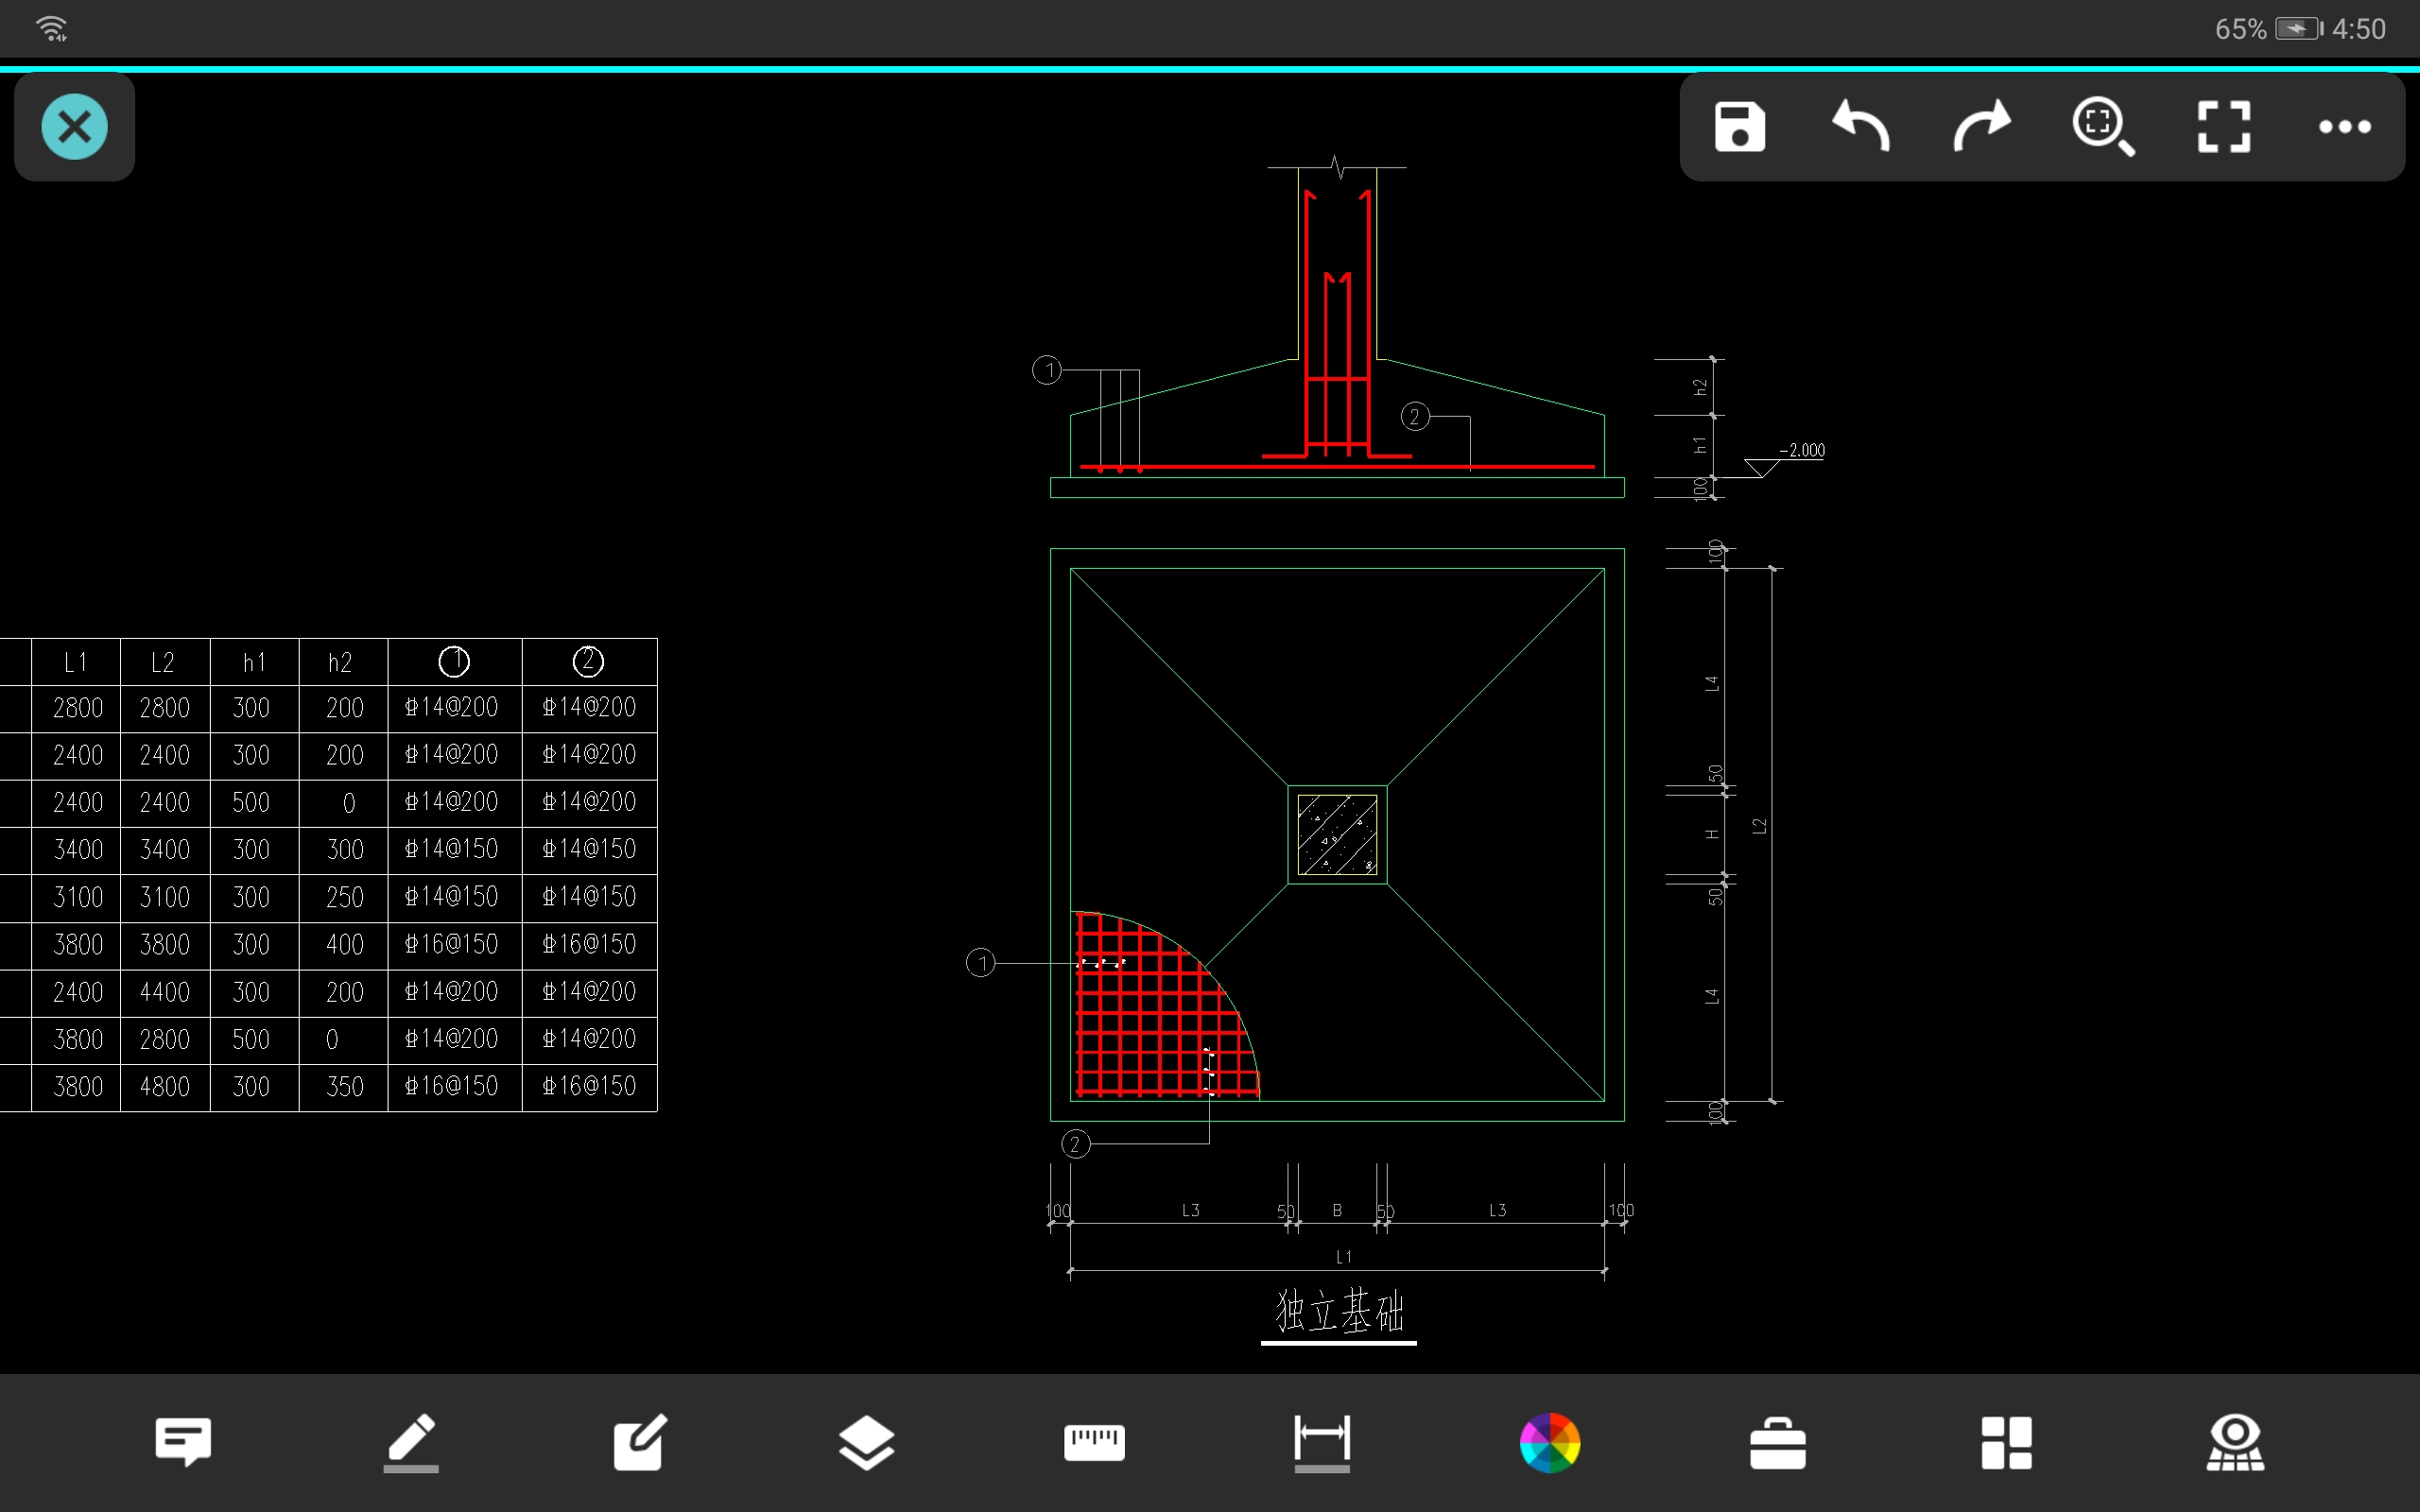The width and height of the screenshot is (2420, 1512).
Task: Open the color wheel picker
Action: 1550,1443
